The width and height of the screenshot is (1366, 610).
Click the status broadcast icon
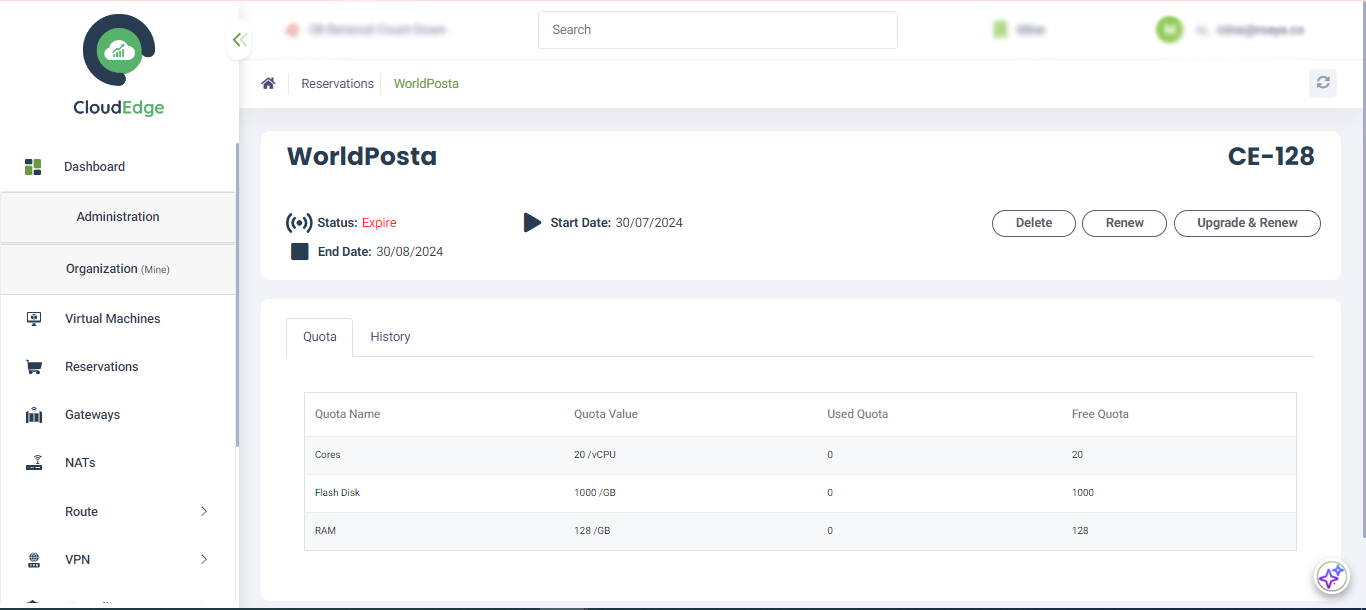pos(299,223)
